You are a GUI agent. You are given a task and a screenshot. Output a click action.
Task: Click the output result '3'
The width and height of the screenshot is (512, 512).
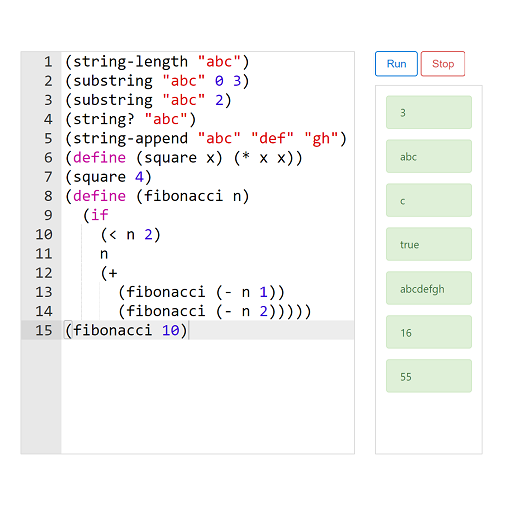pos(429,112)
